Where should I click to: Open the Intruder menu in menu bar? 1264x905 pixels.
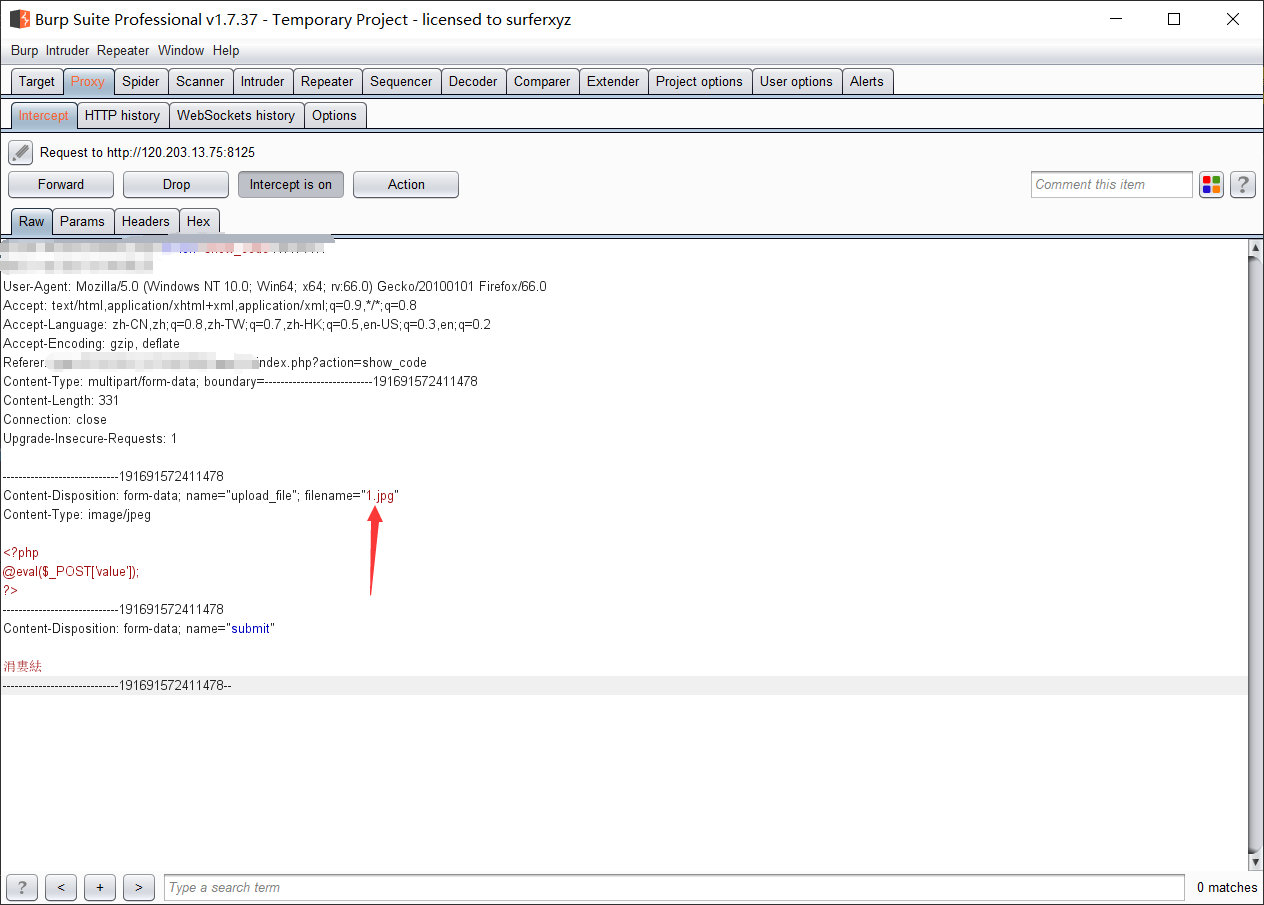67,50
